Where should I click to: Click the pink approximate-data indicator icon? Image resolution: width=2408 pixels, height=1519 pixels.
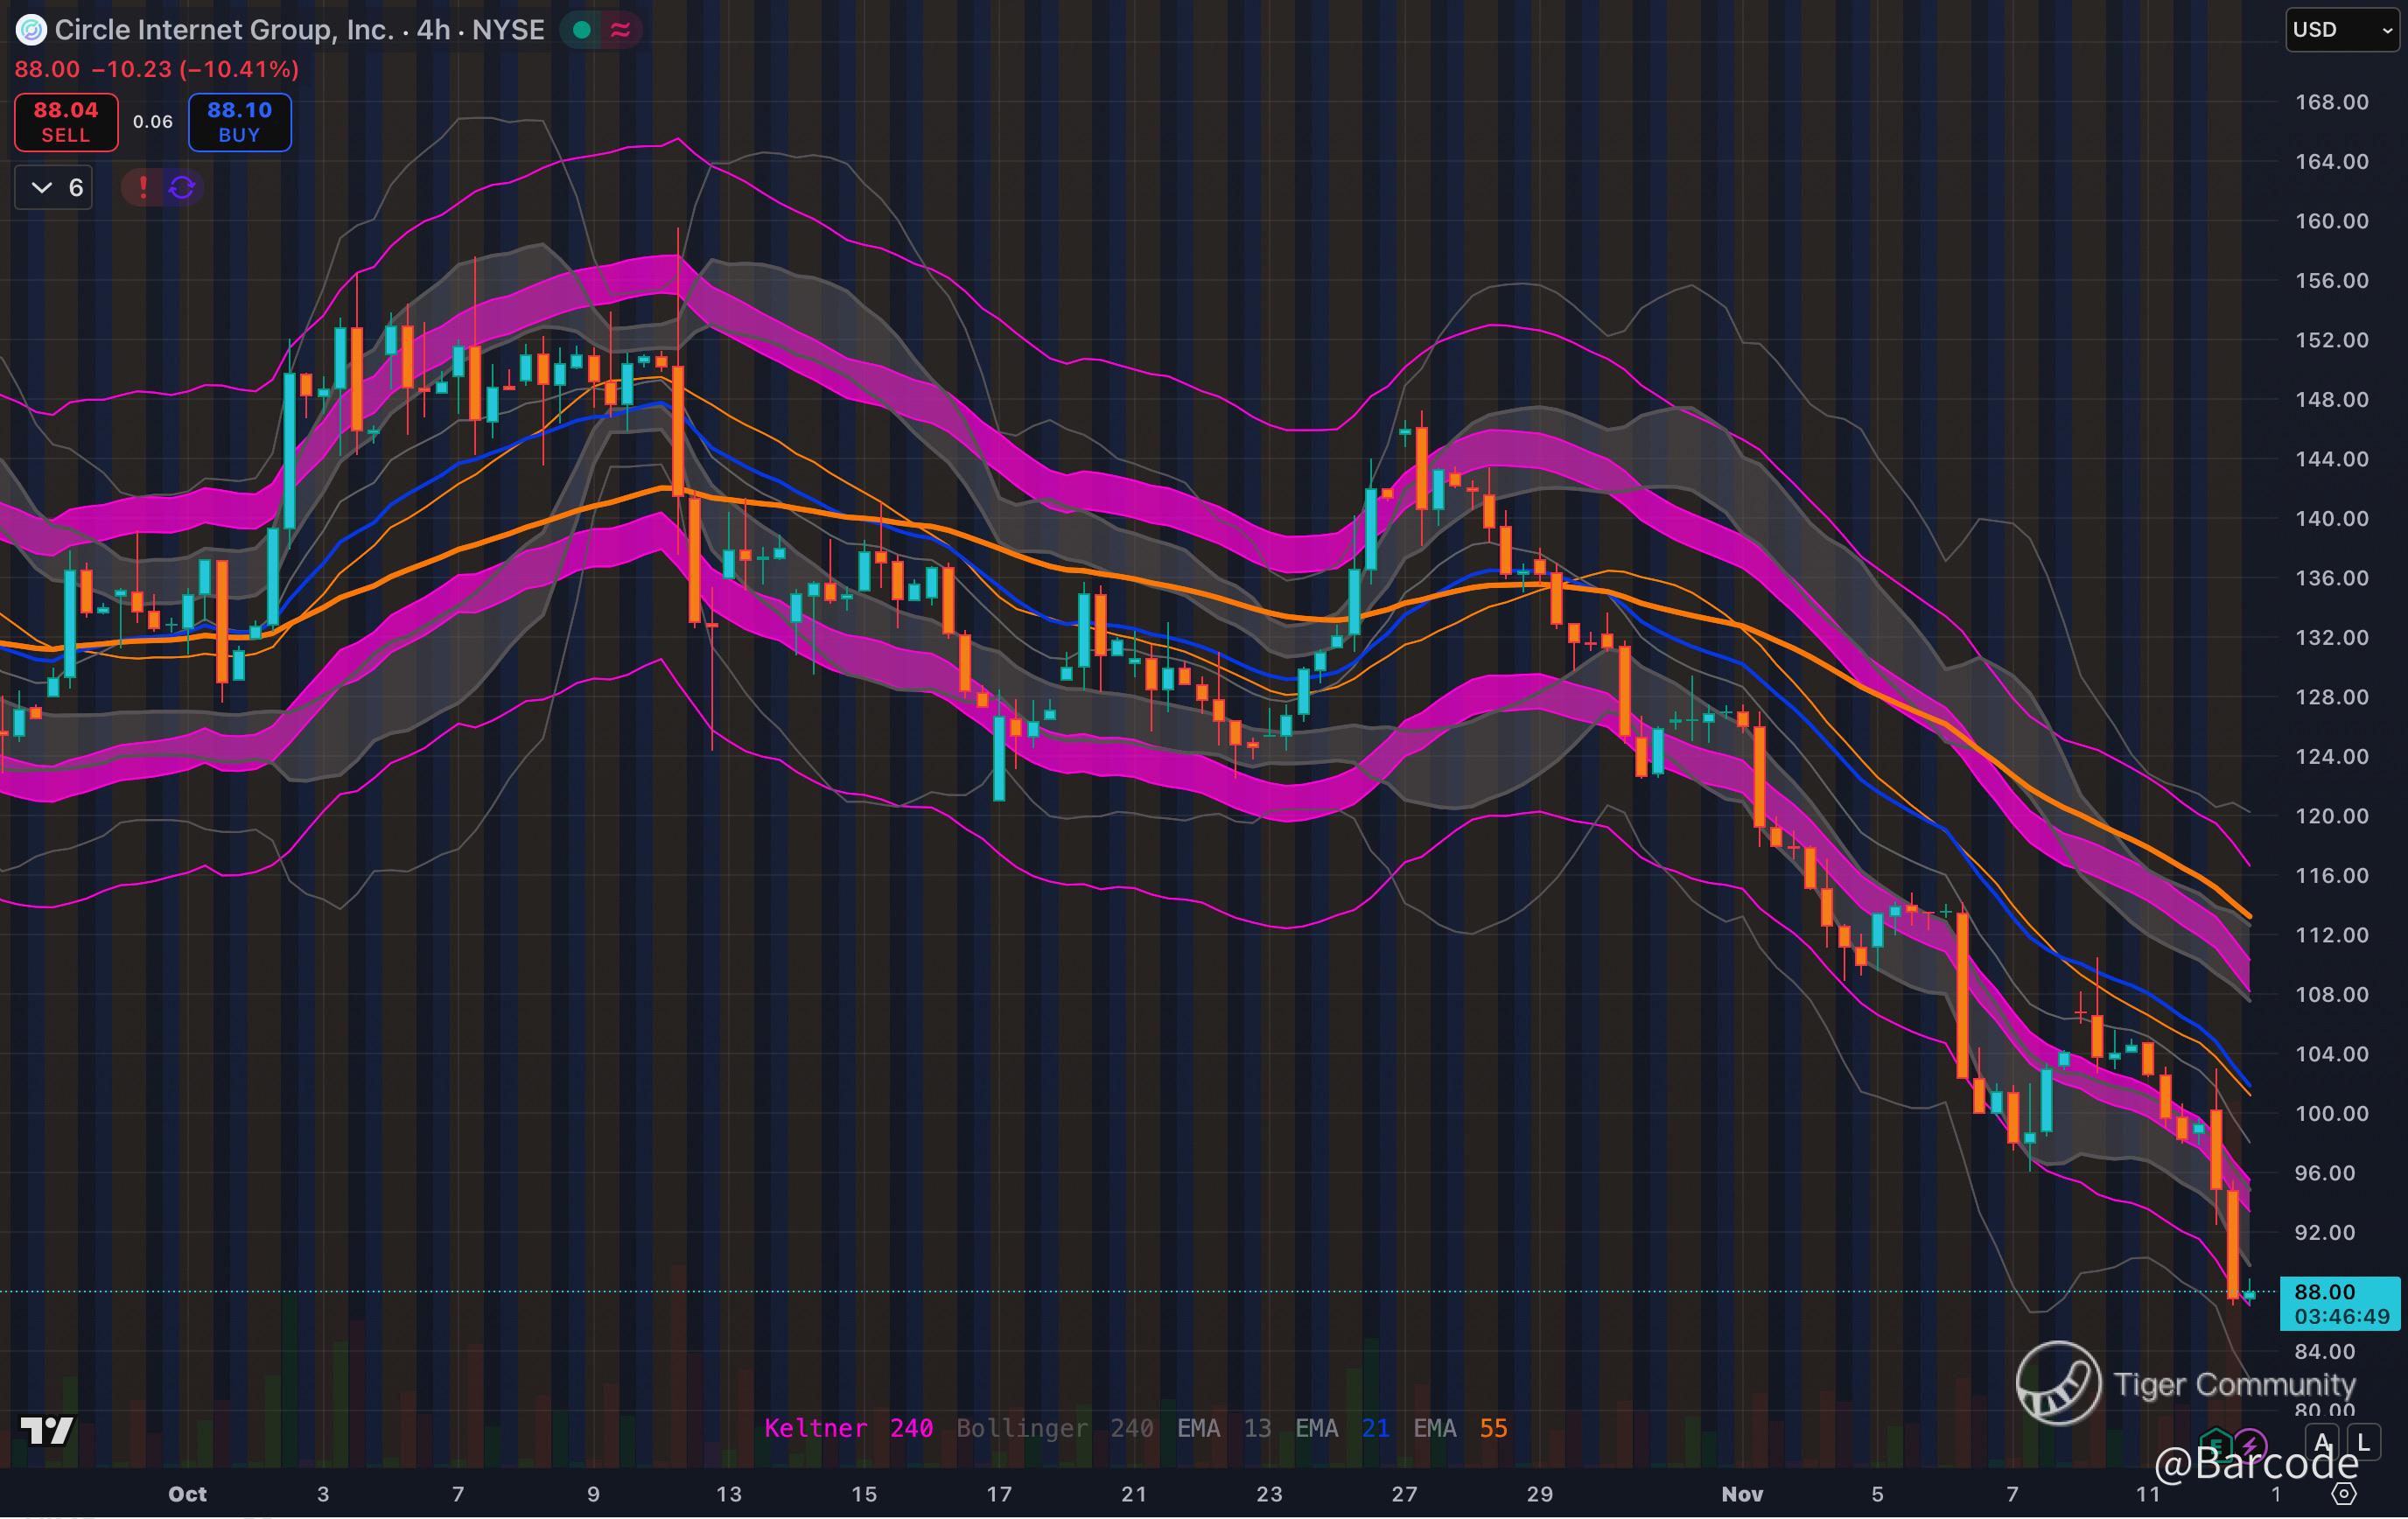click(620, 30)
